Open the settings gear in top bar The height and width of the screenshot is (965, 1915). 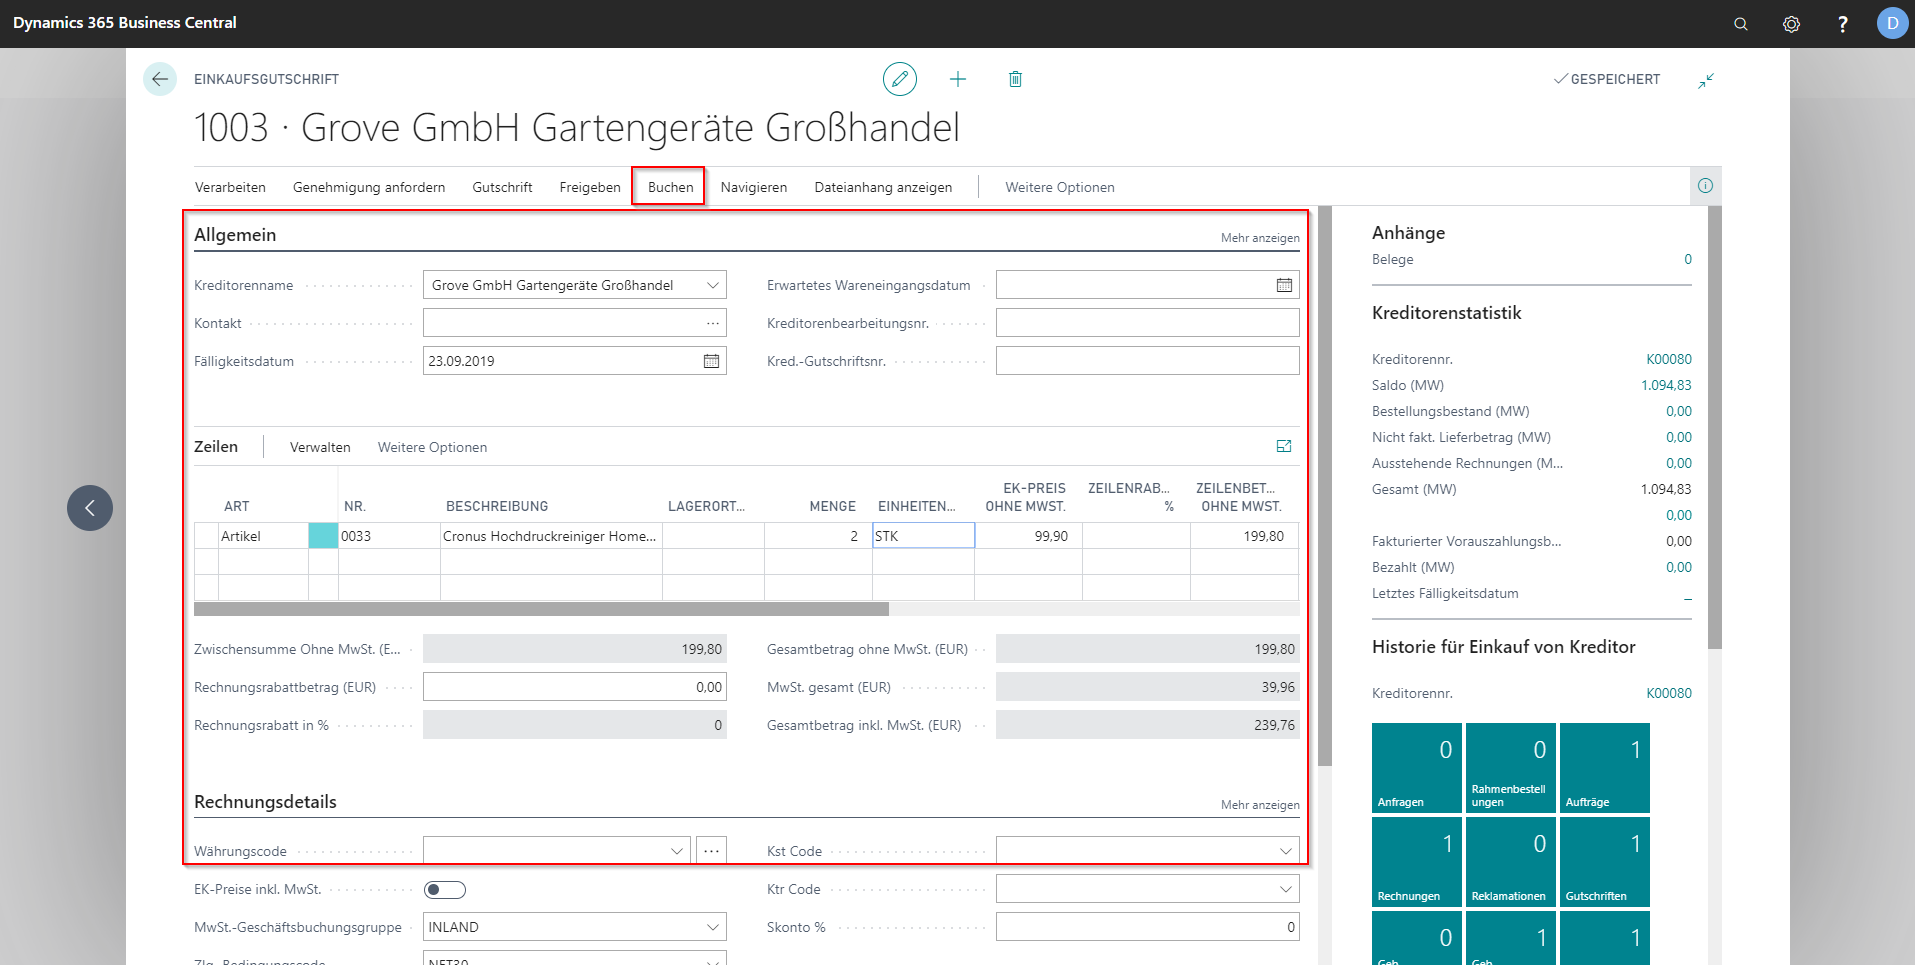point(1791,24)
